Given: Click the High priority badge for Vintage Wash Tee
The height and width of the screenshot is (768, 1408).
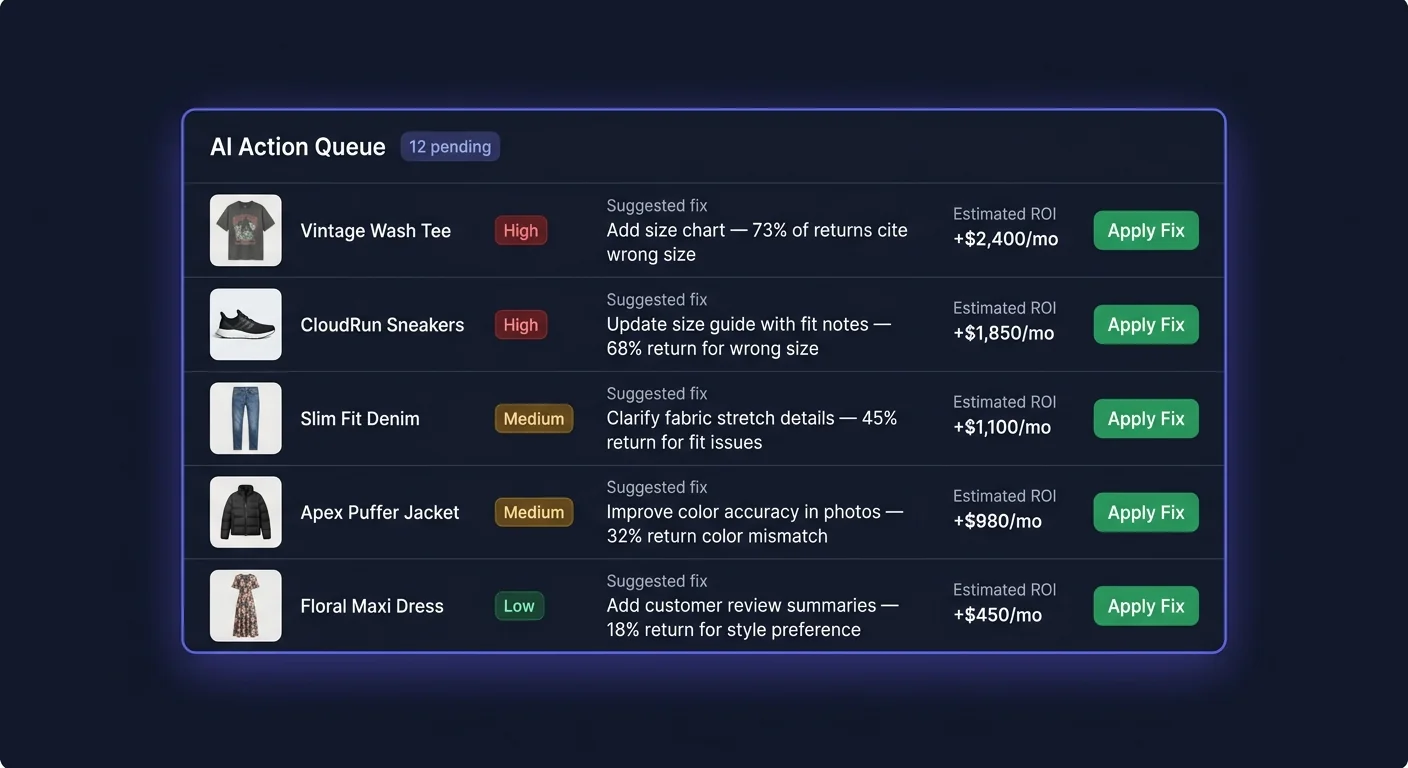Looking at the screenshot, I should pyautogui.click(x=520, y=230).
